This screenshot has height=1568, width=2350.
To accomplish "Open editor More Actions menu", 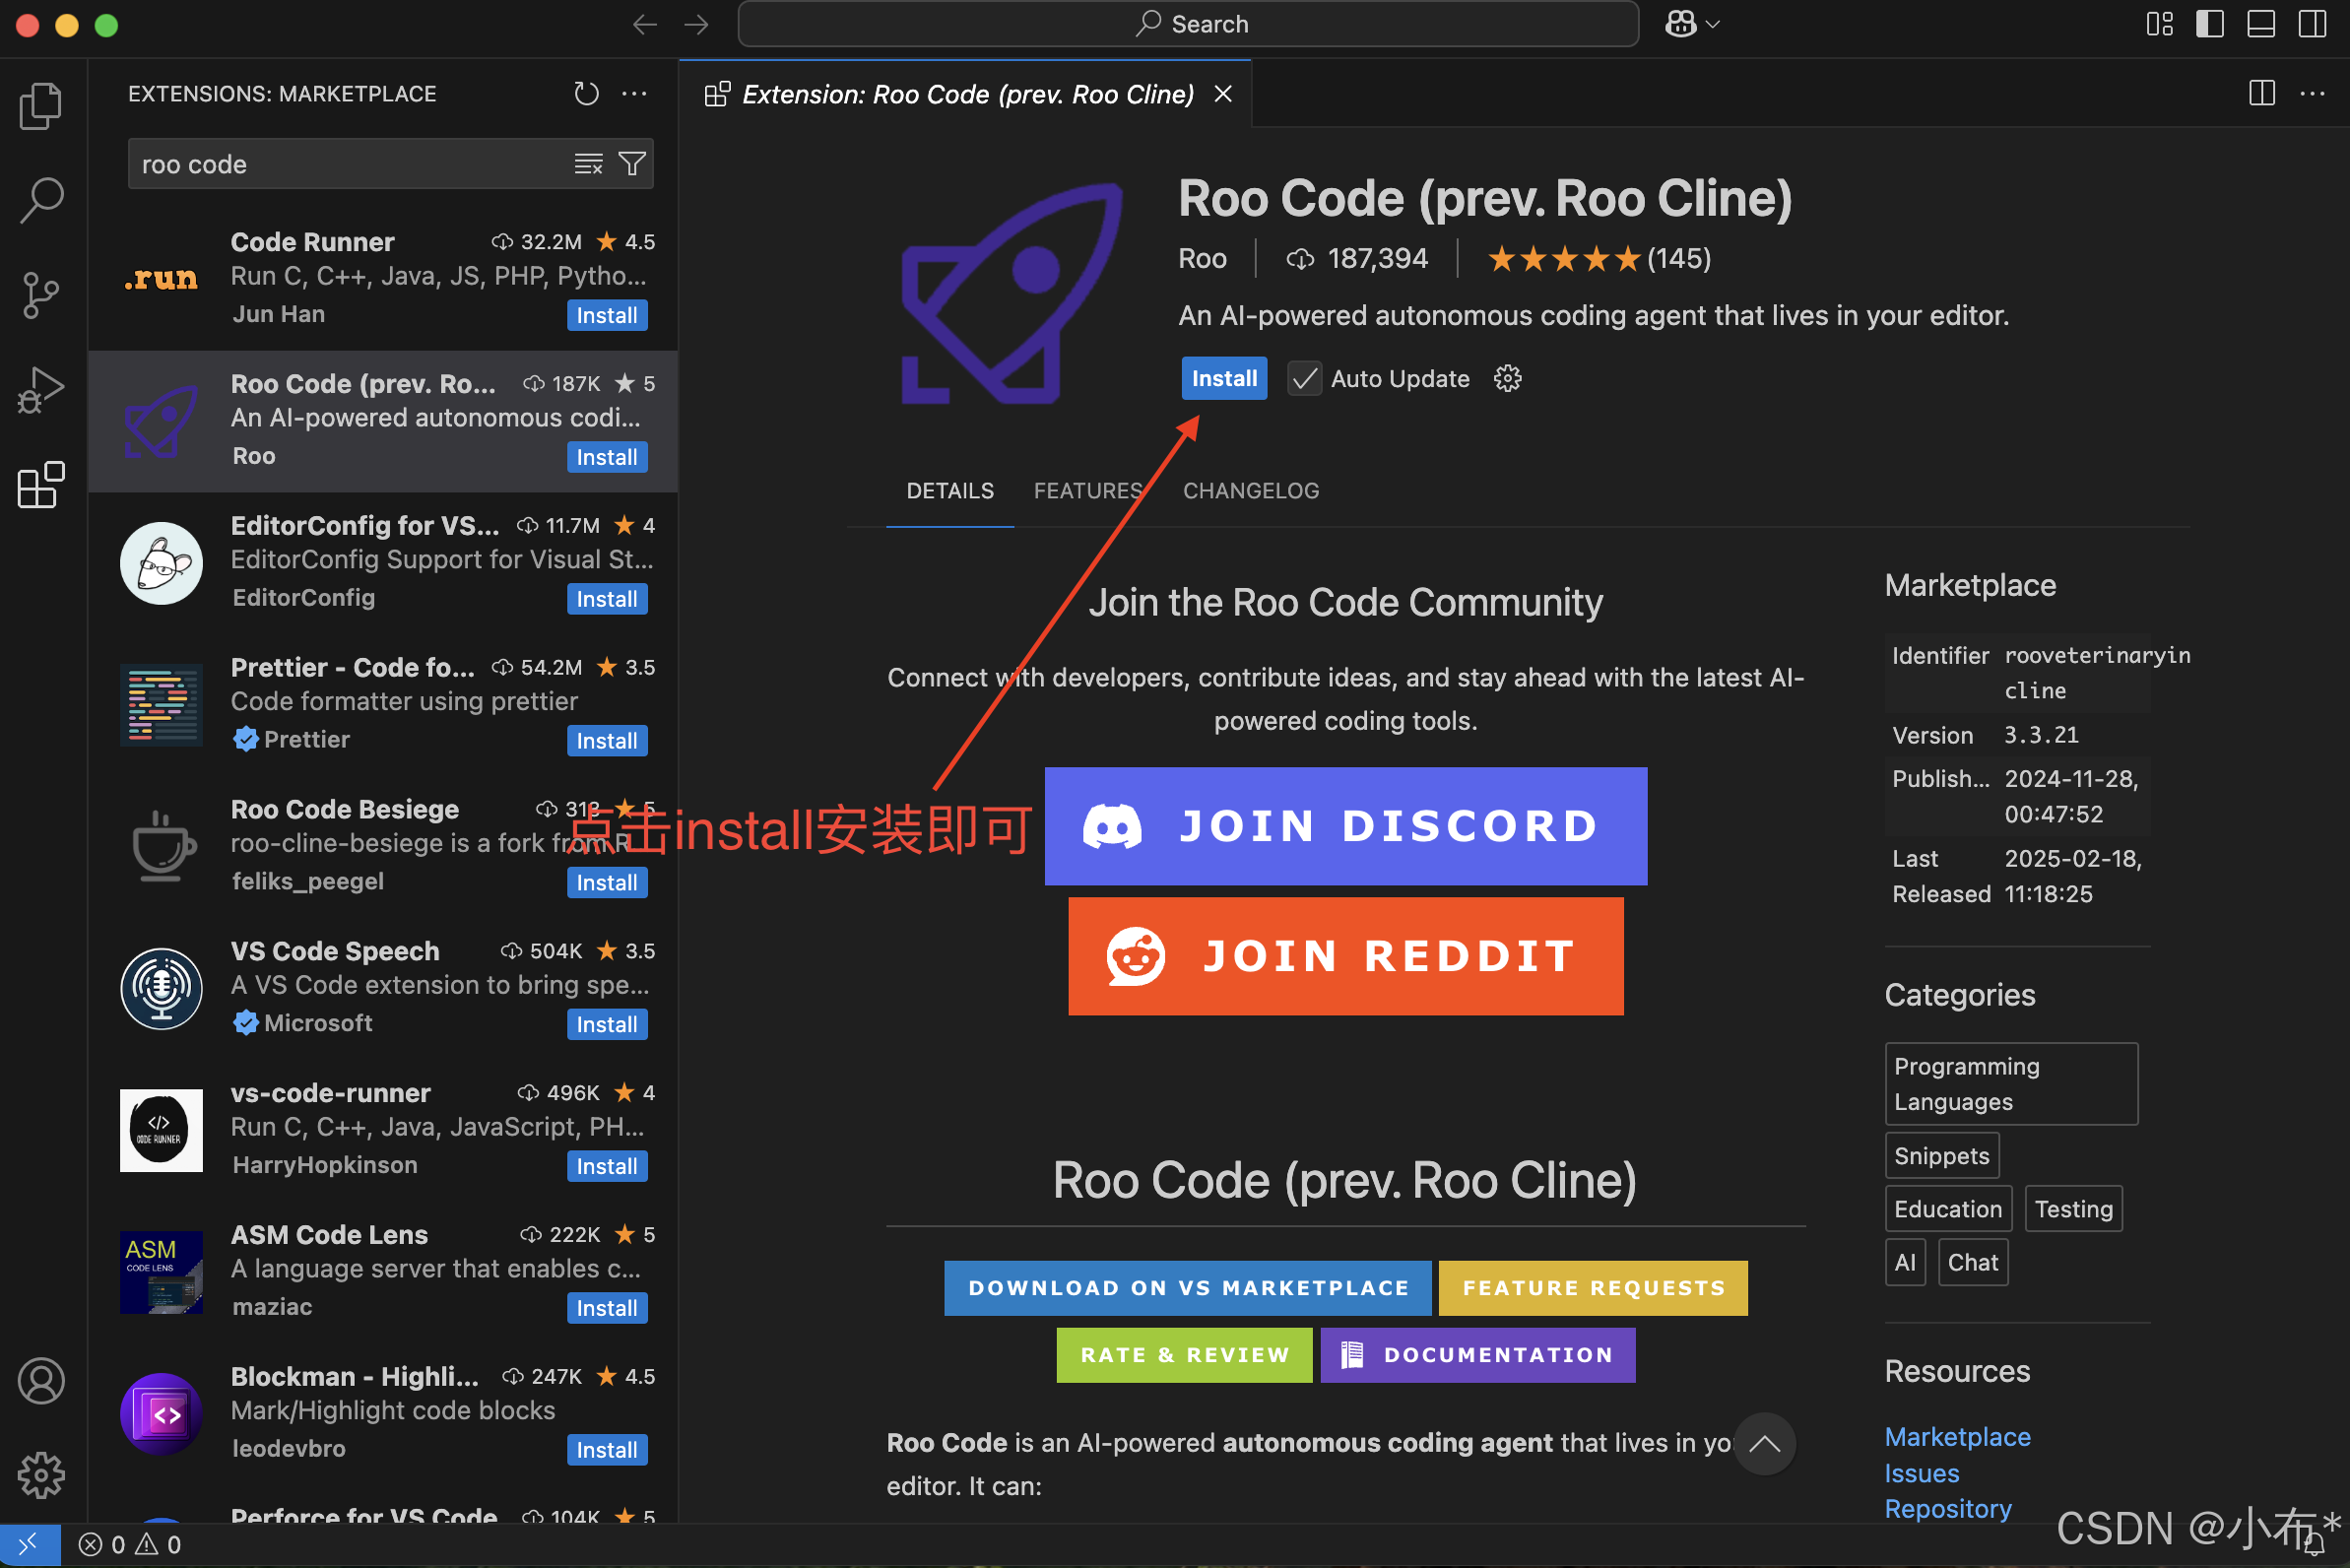I will (x=2312, y=94).
